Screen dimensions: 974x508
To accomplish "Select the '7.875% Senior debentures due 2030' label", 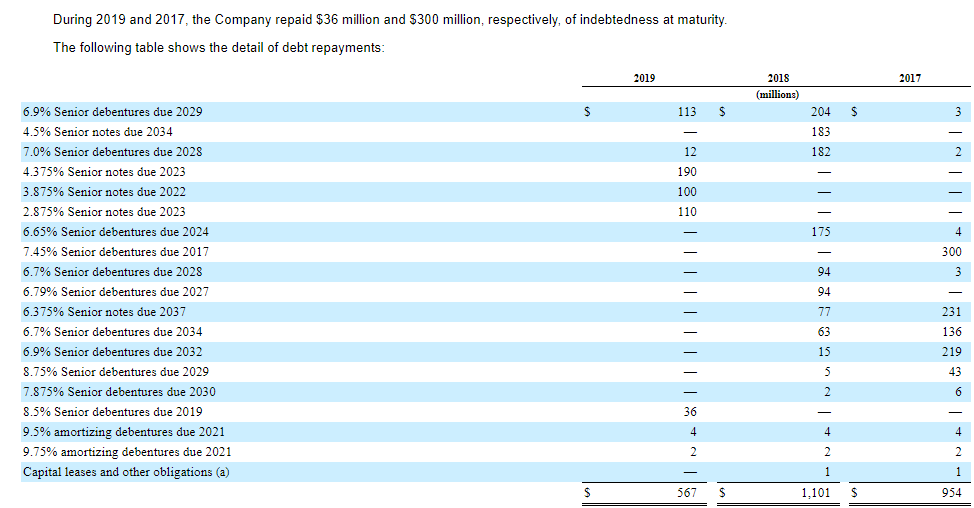I will point(119,392).
